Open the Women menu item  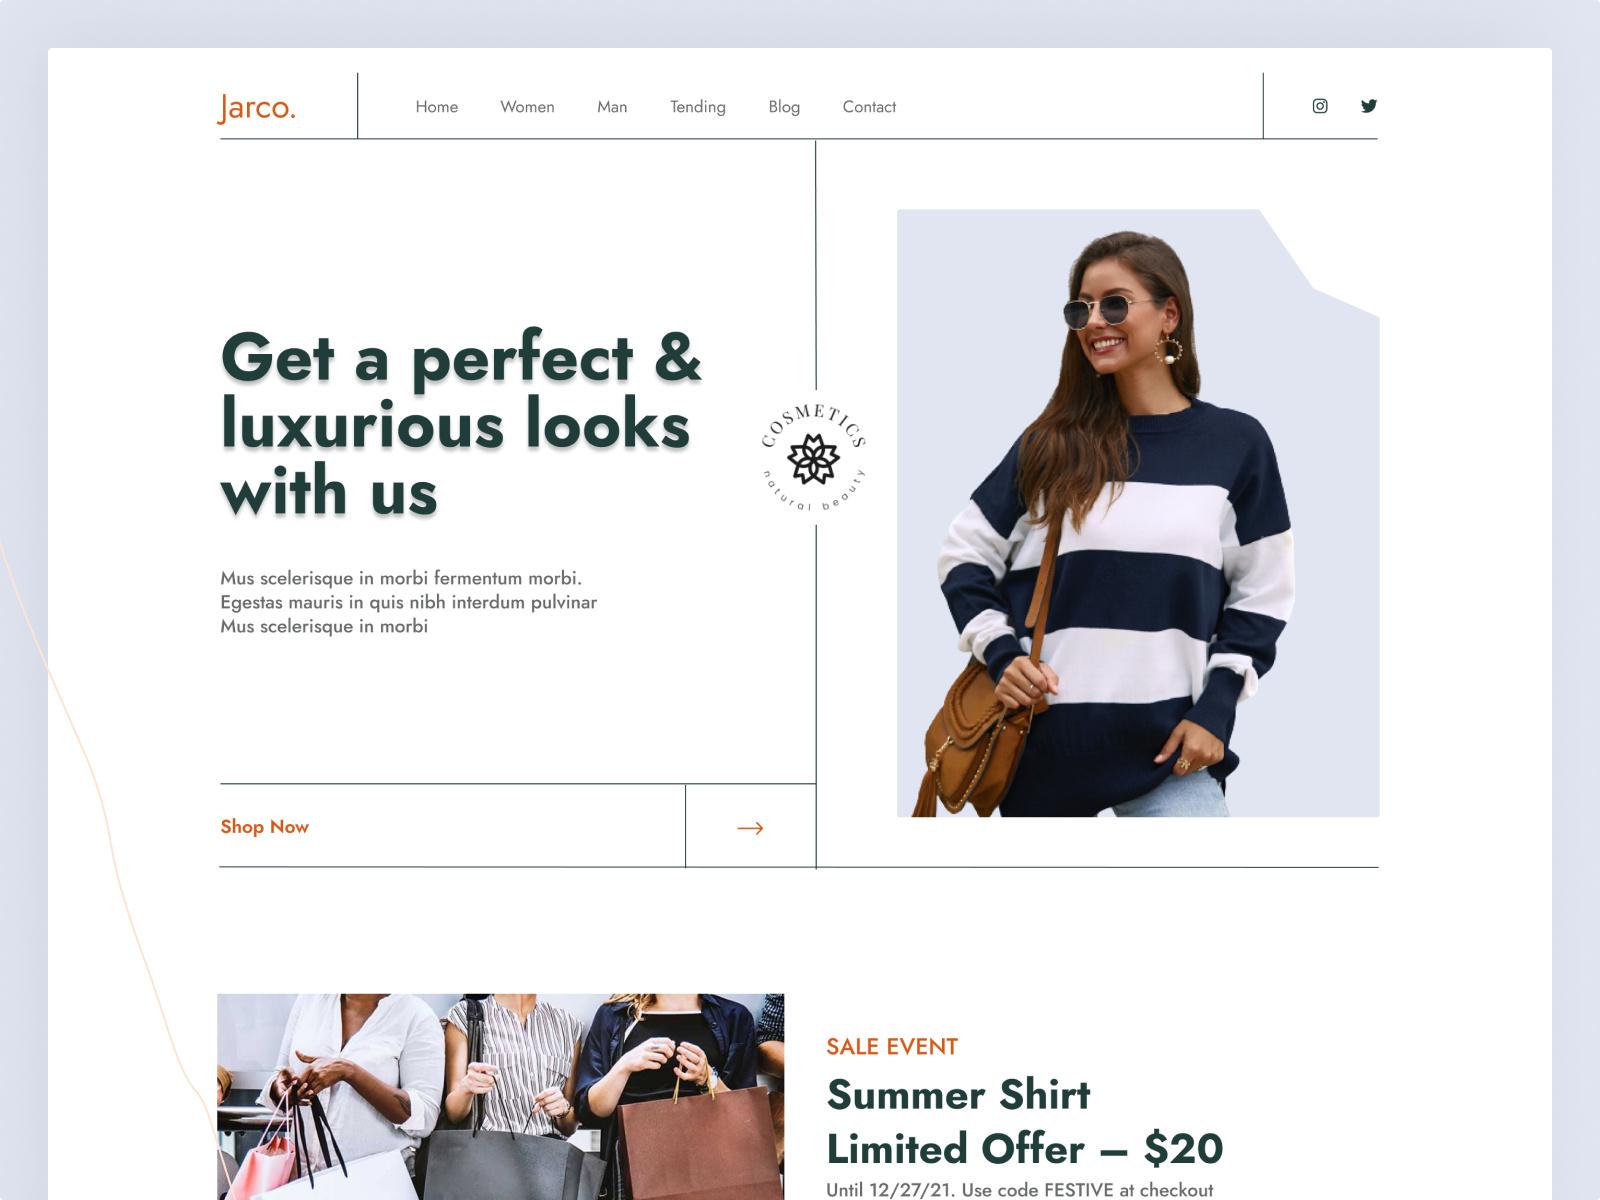coord(527,107)
